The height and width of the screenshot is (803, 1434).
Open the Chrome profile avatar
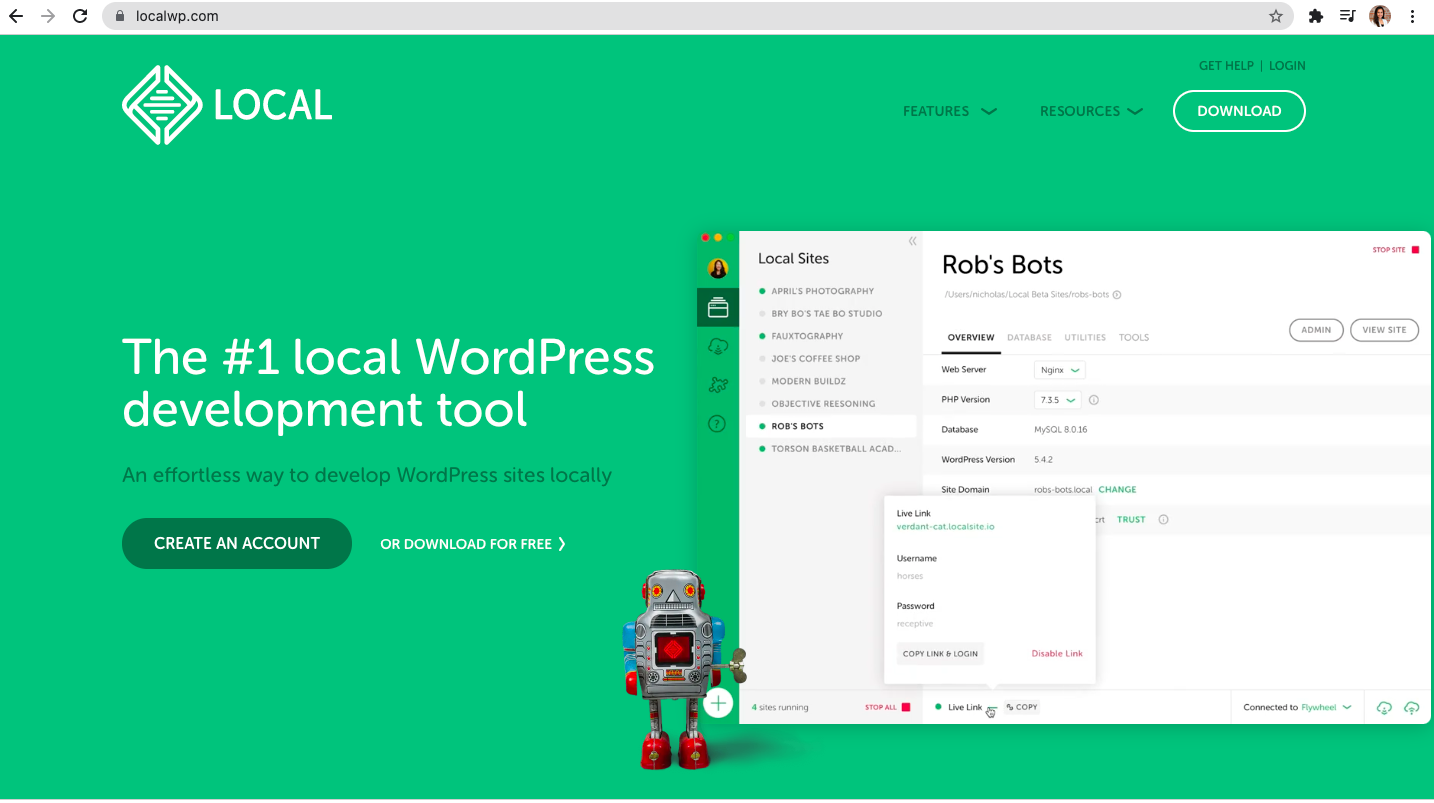tap(1380, 16)
